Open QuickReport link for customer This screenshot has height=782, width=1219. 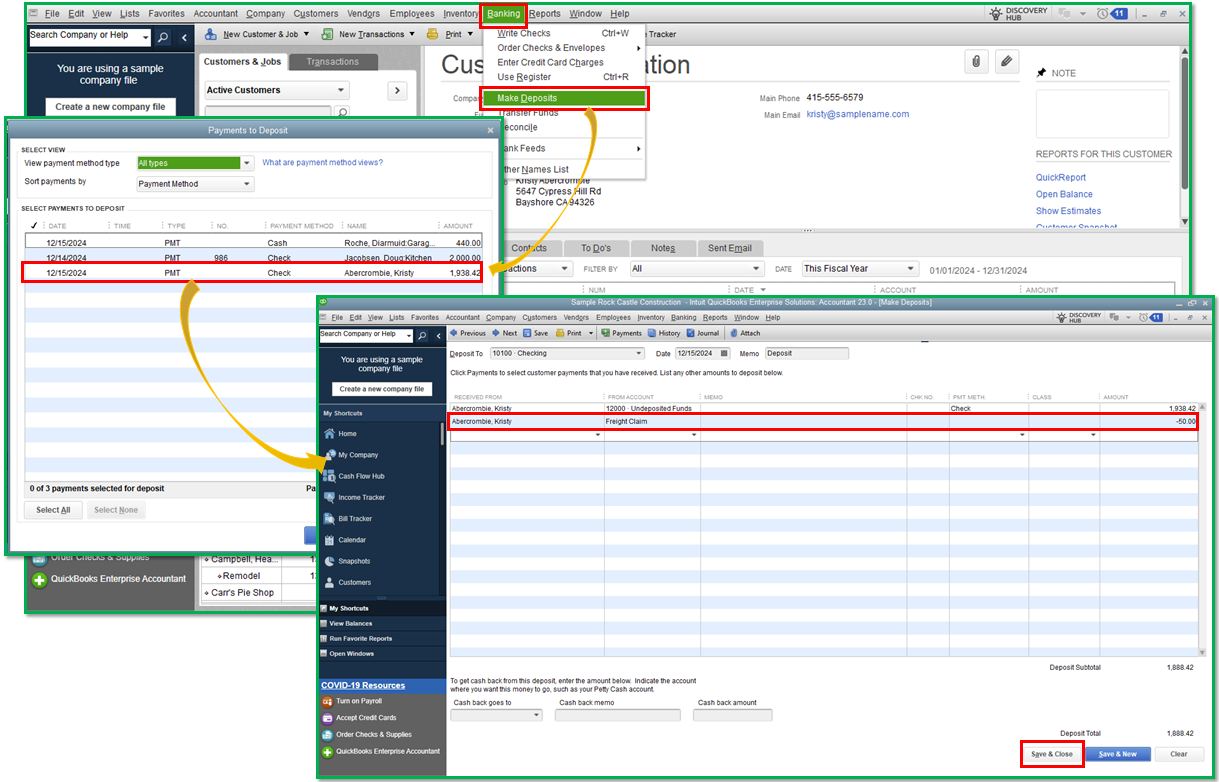pyautogui.click(x=1061, y=178)
